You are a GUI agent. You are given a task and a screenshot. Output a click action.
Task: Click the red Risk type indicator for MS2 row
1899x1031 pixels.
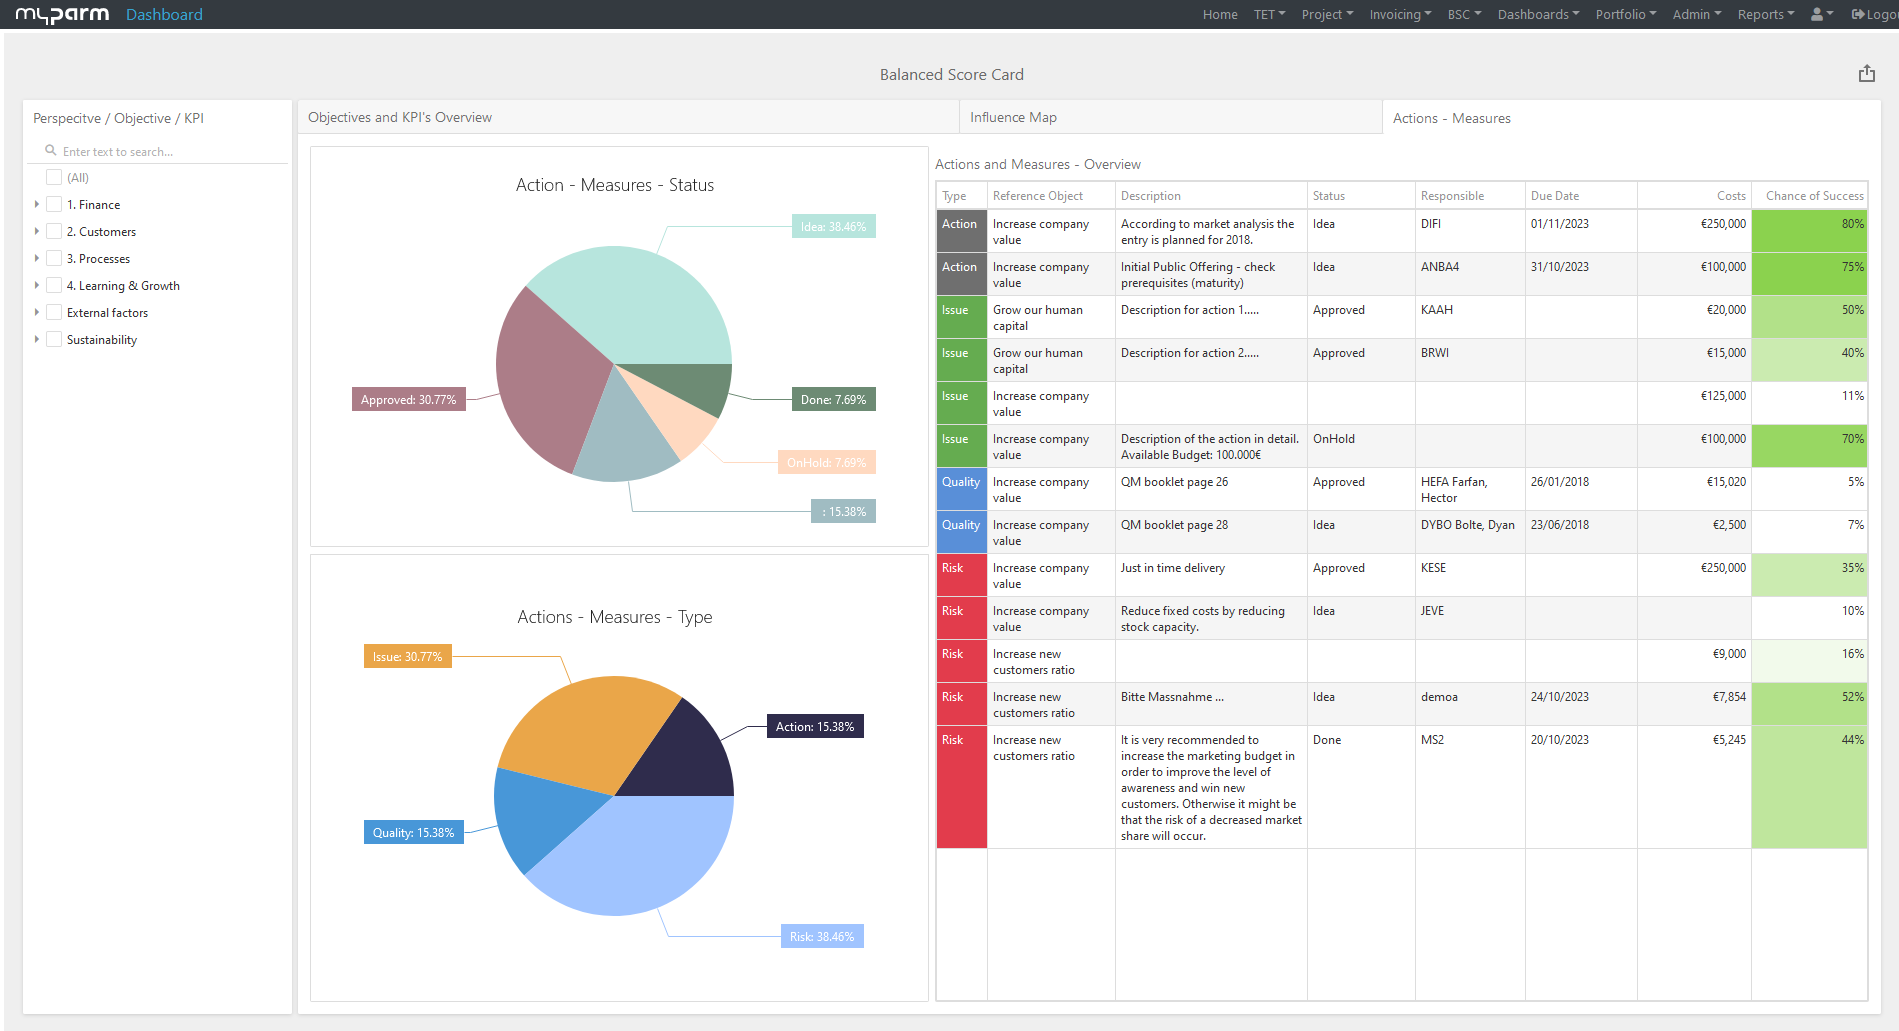coord(960,785)
